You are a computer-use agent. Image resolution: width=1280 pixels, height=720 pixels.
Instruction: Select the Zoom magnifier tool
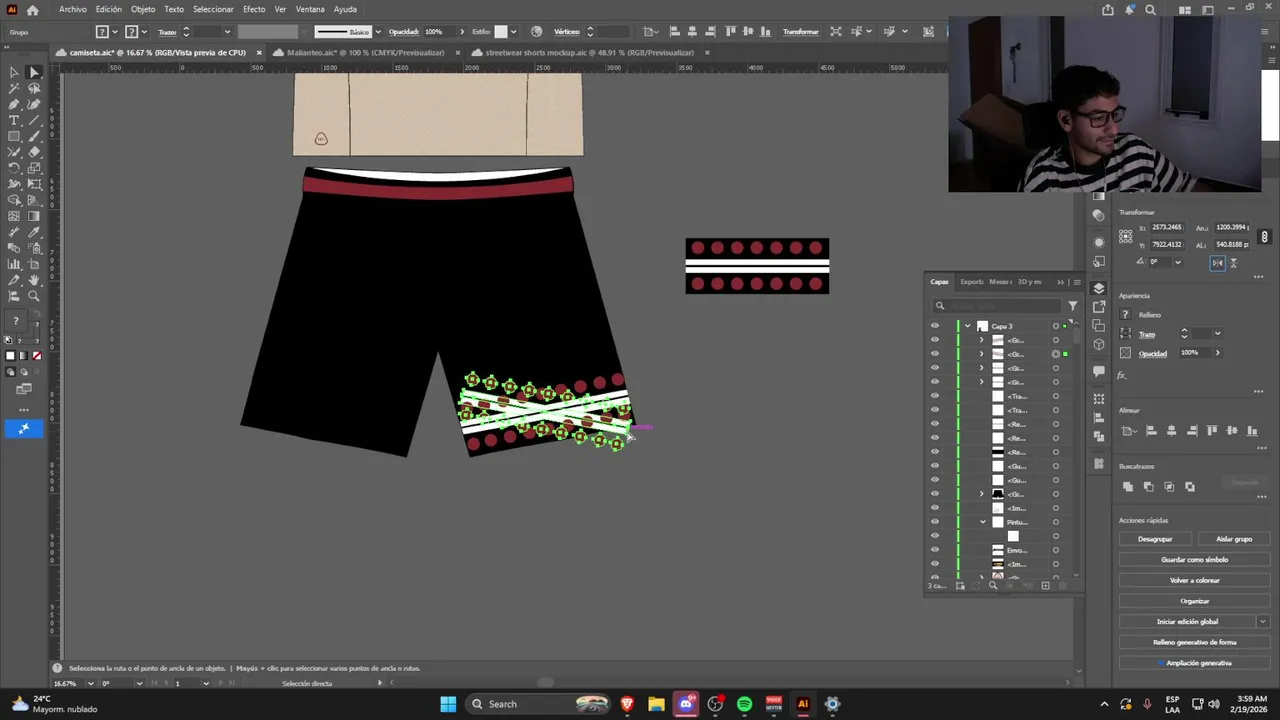[34, 296]
